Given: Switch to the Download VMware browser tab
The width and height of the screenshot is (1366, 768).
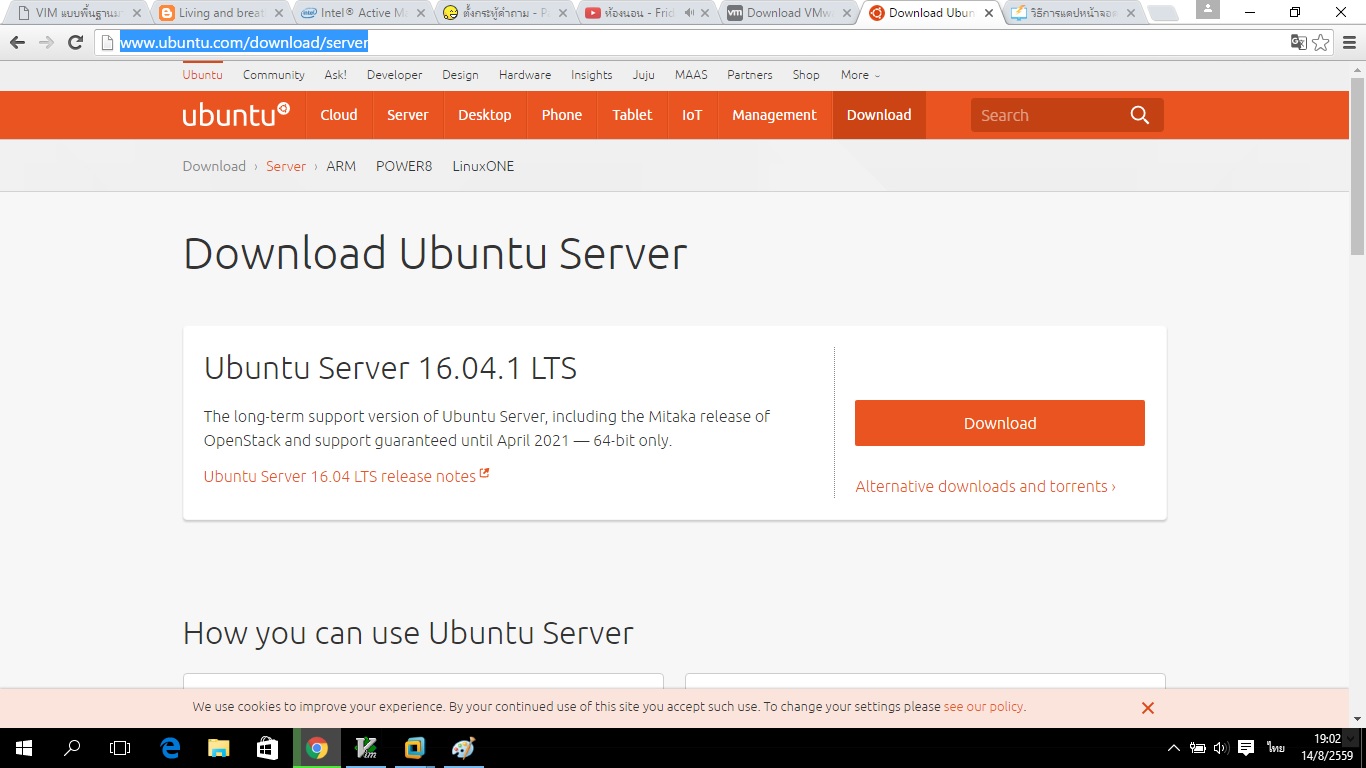Looking at the screenshot, I should coord(788,13).
